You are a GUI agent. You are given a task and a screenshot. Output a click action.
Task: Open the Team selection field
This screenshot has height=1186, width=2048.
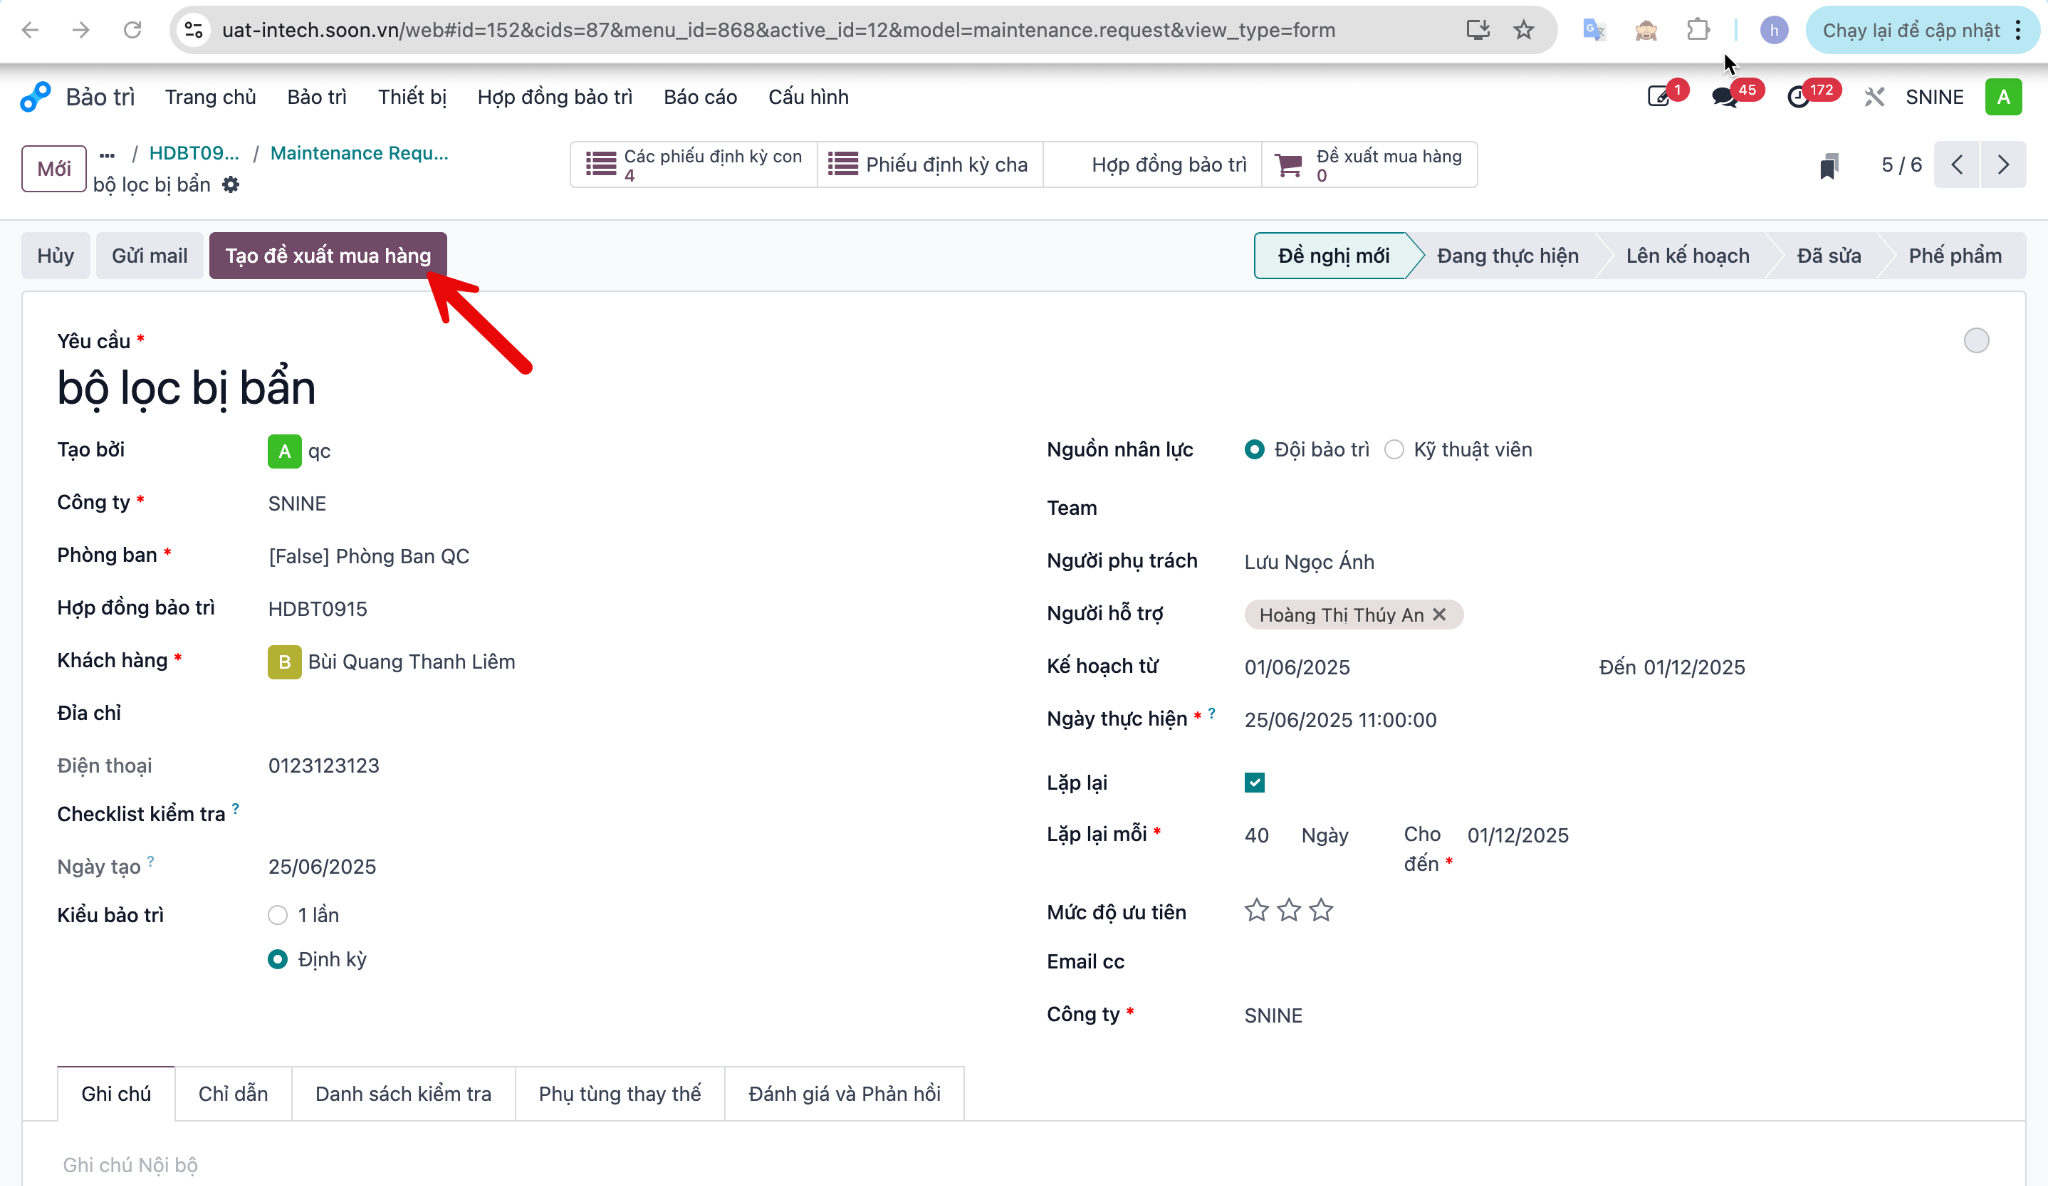(1617, 509)
